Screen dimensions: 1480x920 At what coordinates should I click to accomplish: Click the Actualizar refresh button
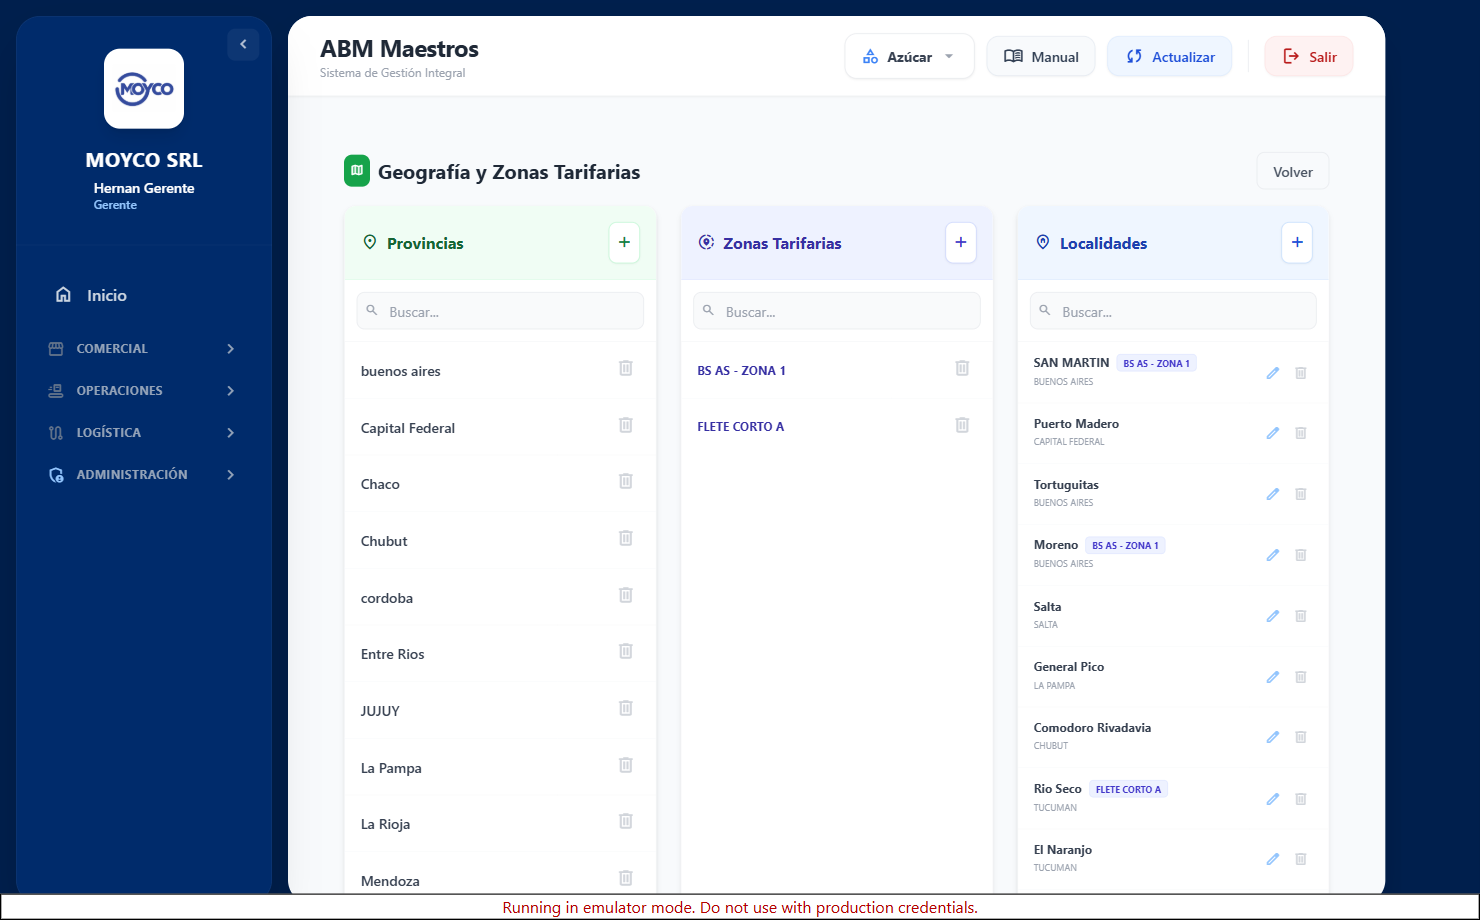click(x=1169, y=57)
